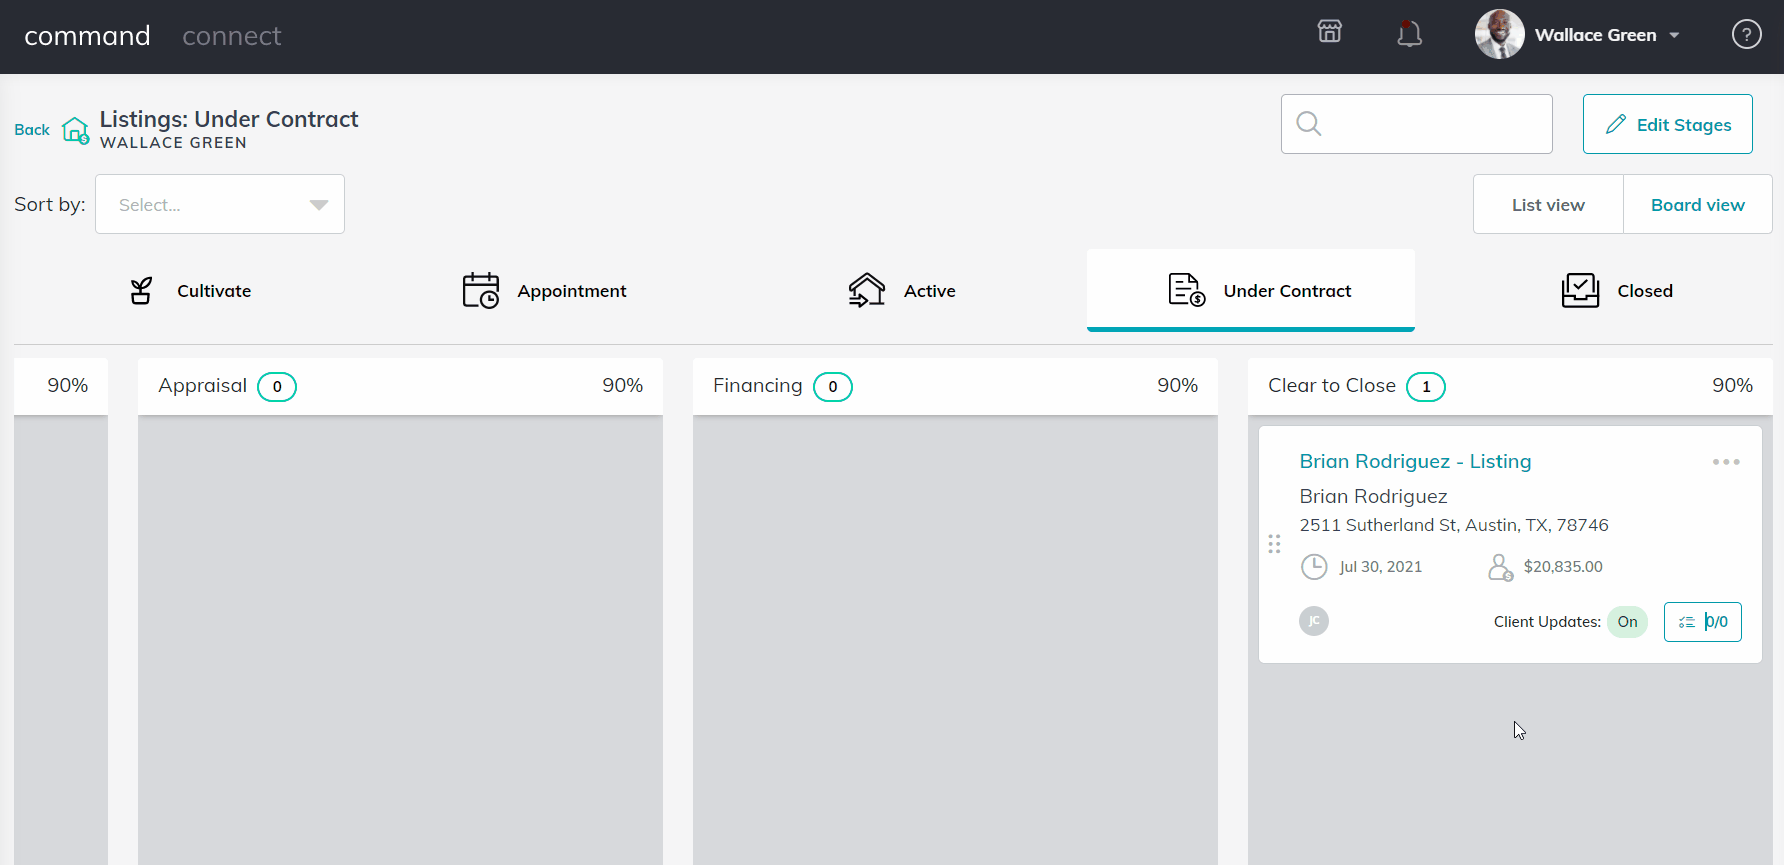Open the notifications bell

pos(1409,34)
